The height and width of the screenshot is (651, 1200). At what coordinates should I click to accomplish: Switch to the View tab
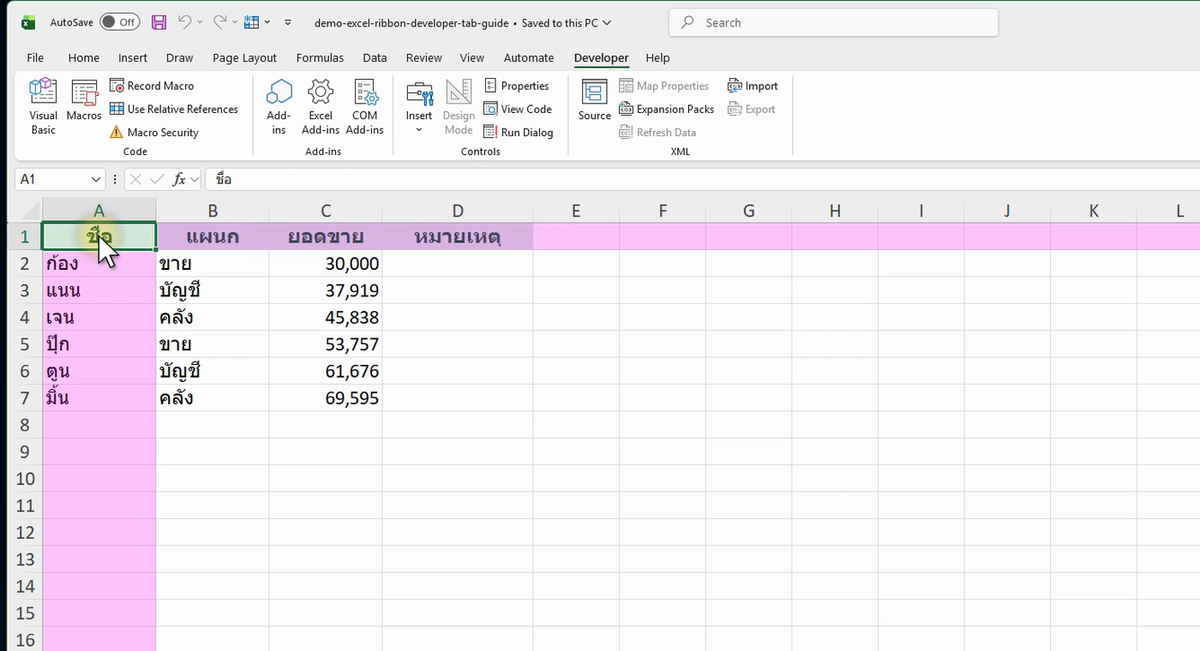click(x=472, y=58)
